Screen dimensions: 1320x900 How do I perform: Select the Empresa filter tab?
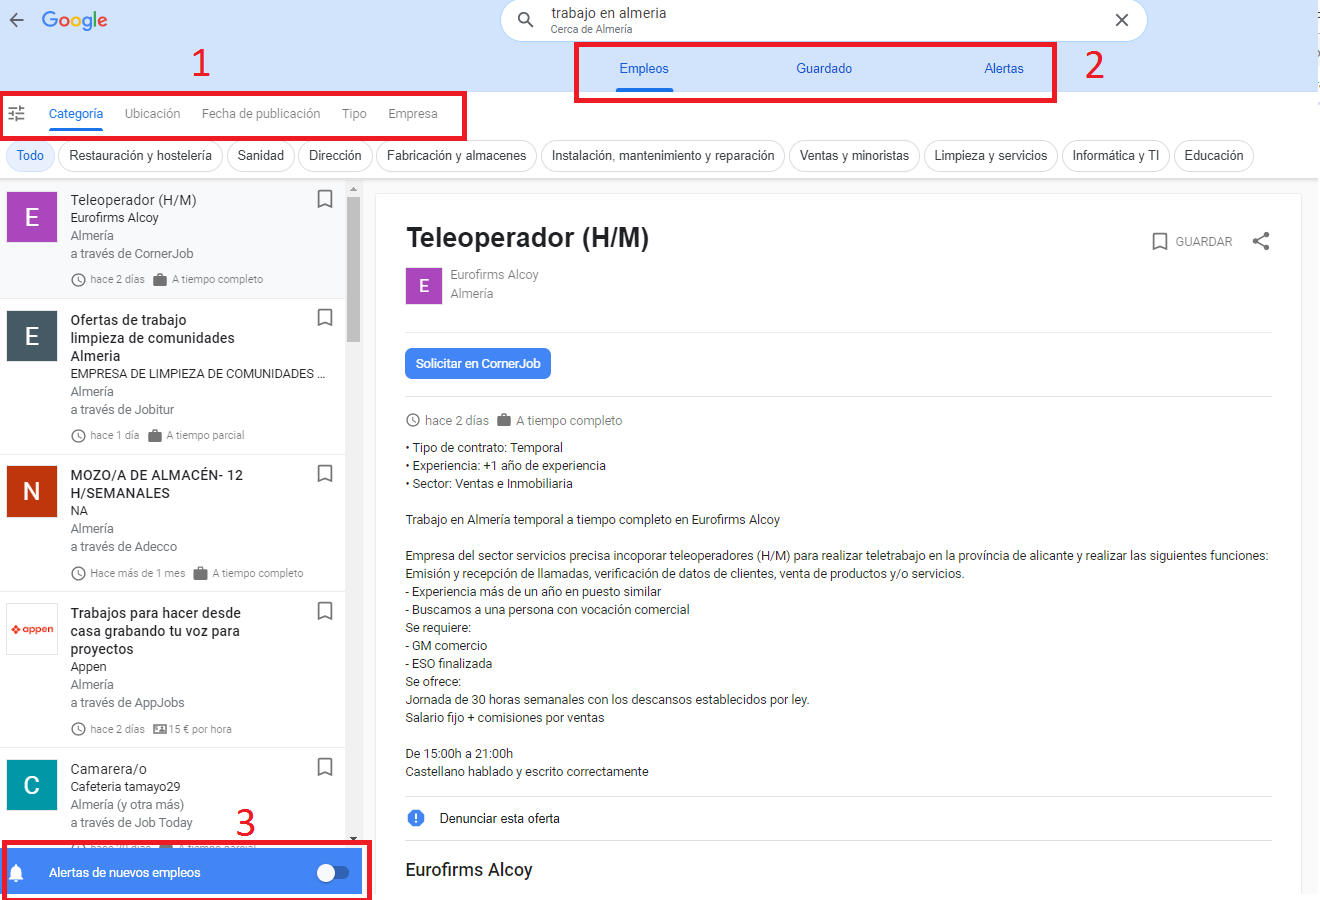pyautogui.click(x=413, y=114)
